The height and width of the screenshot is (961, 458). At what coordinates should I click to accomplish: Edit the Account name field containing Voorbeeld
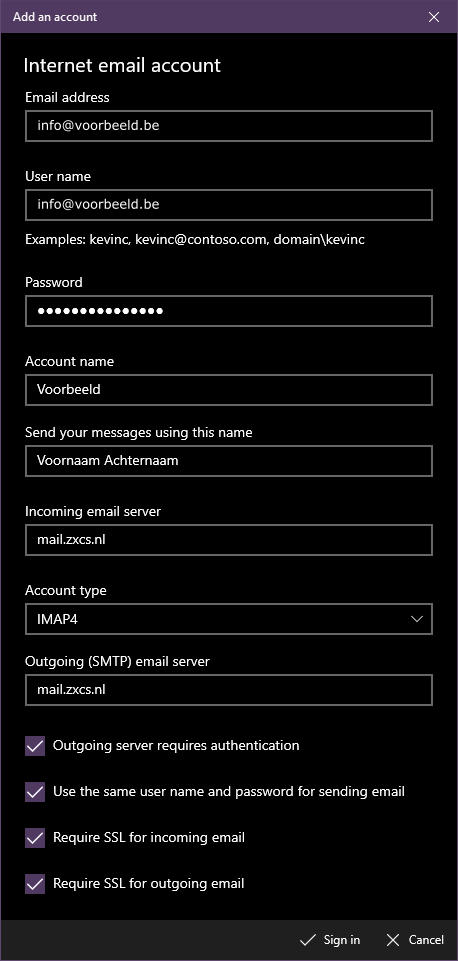click(x=229, y=390)
